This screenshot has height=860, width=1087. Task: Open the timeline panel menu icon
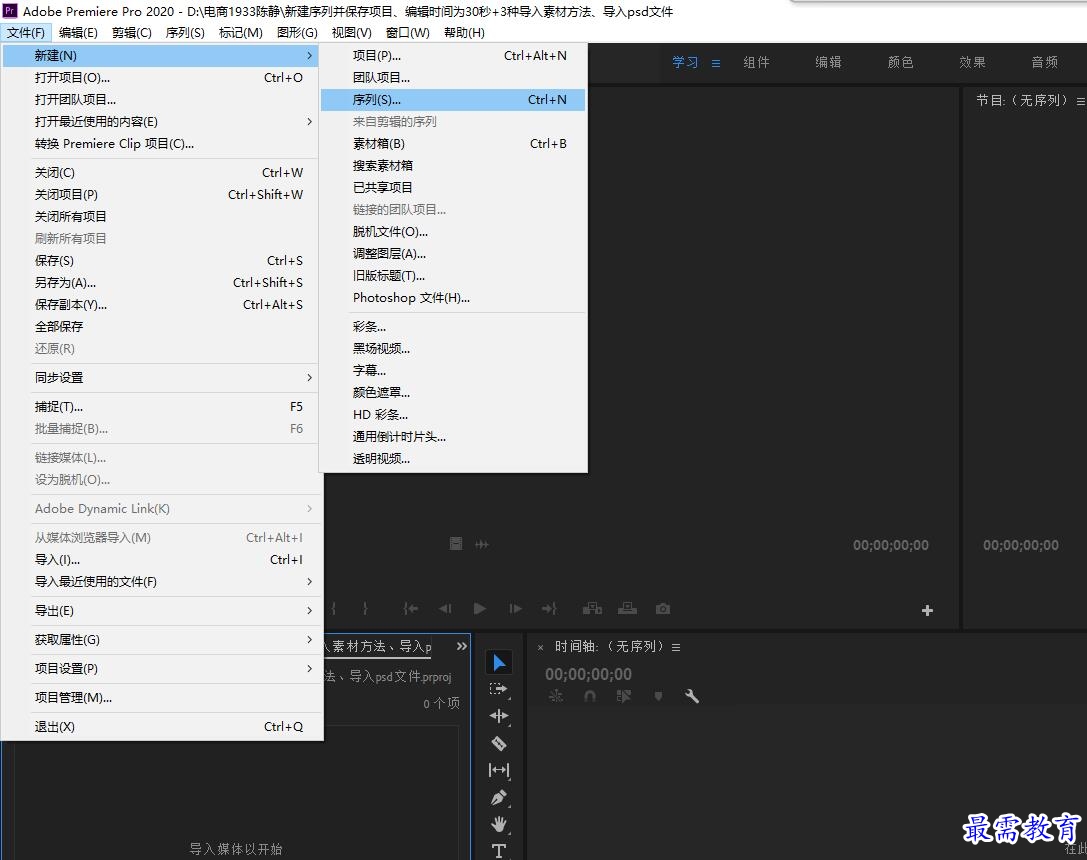pos(676,647)
